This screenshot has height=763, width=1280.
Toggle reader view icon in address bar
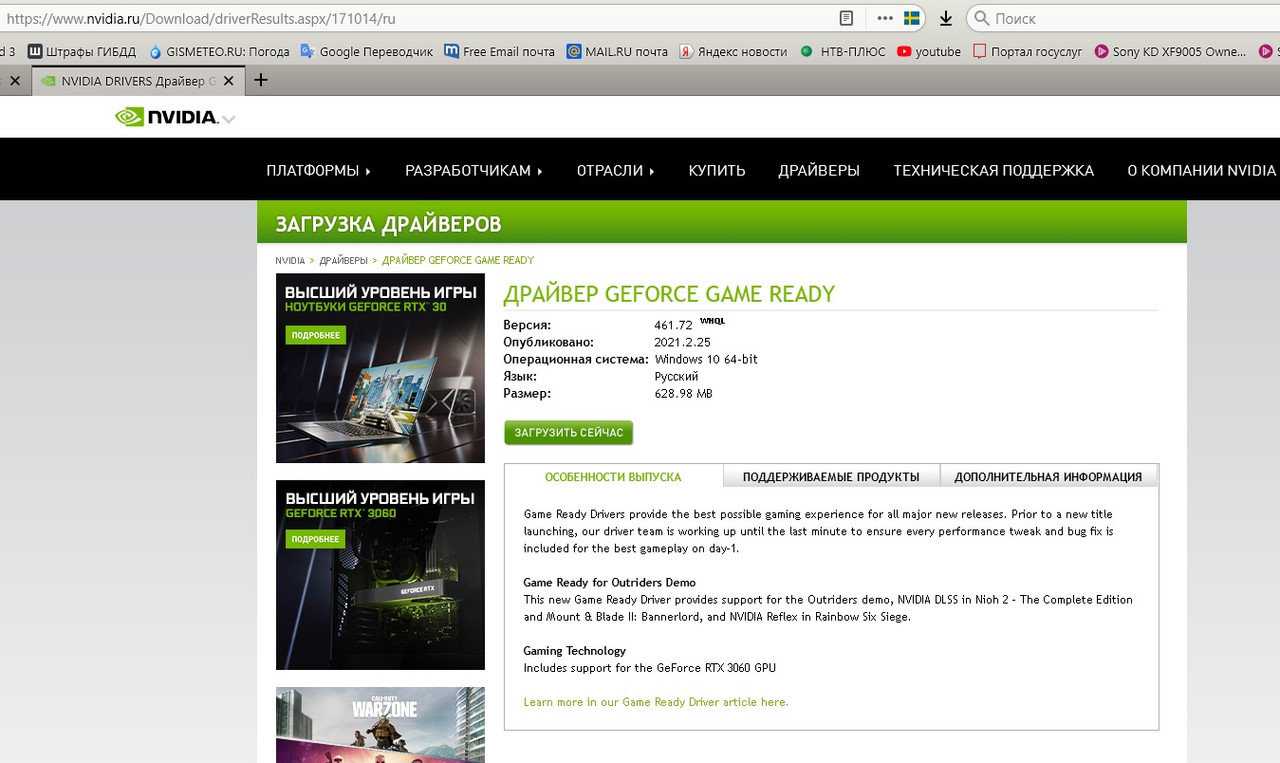847,18
